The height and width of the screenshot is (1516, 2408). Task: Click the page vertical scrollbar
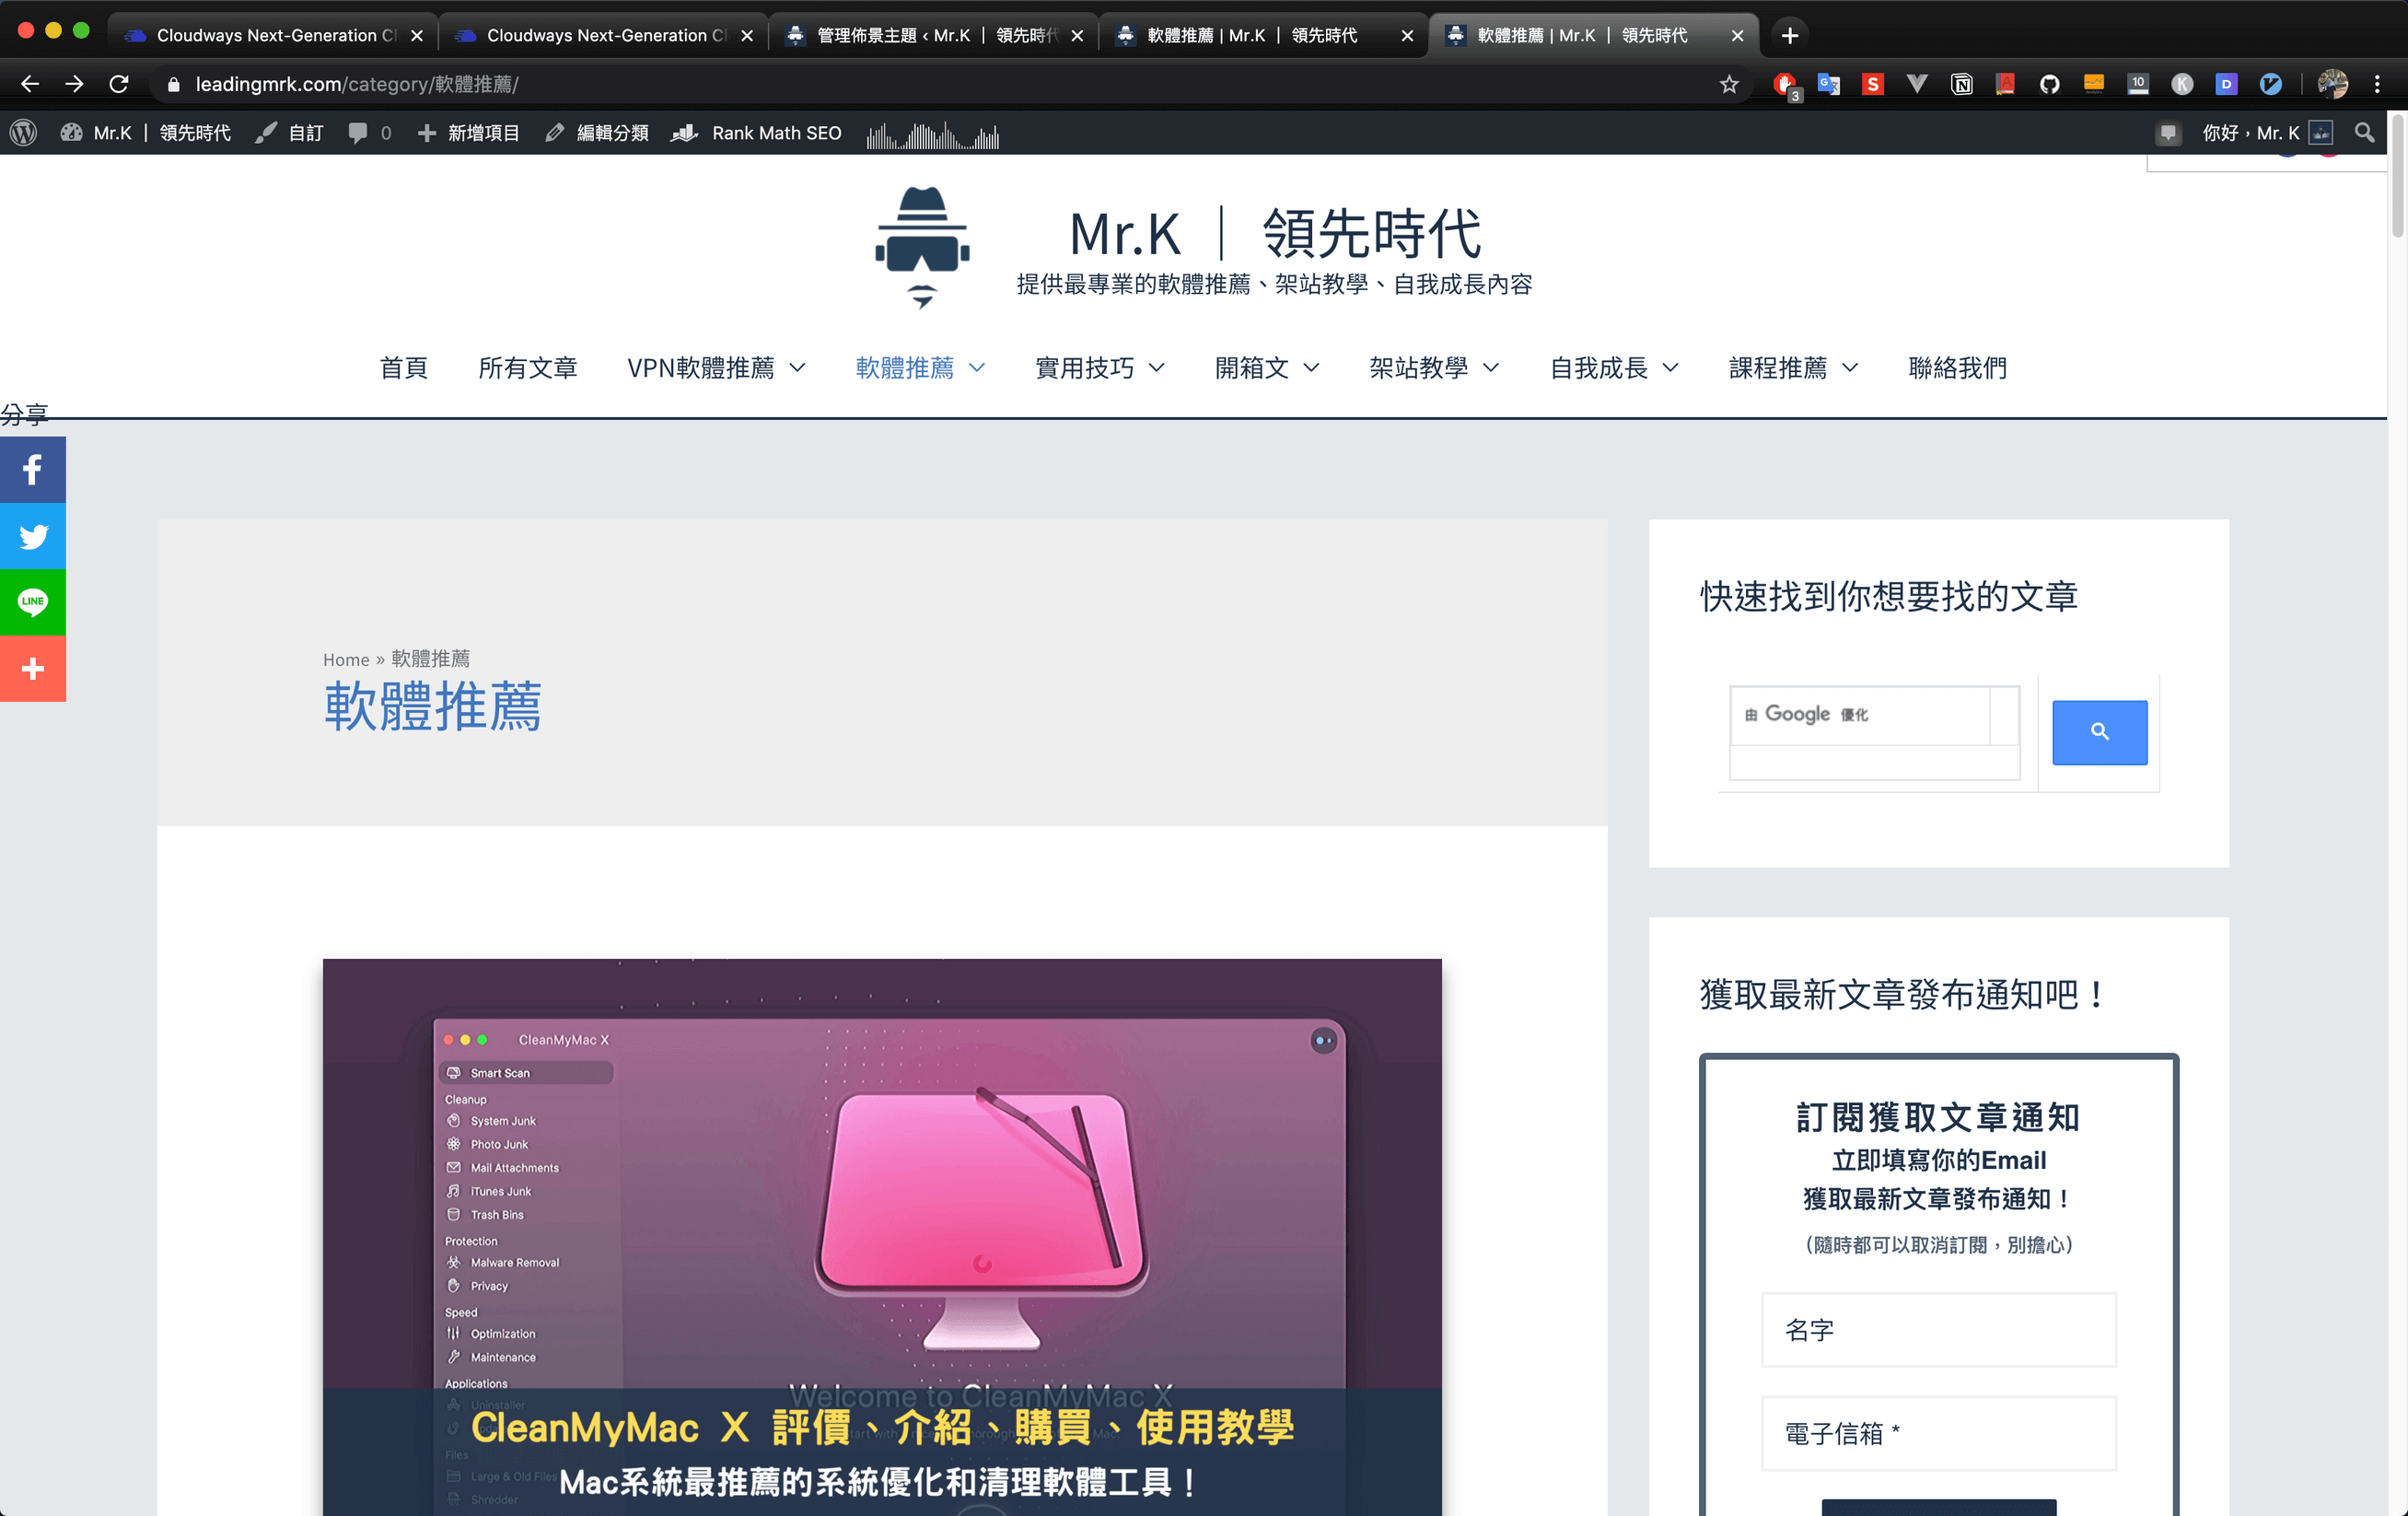[x=2398, y=176]
